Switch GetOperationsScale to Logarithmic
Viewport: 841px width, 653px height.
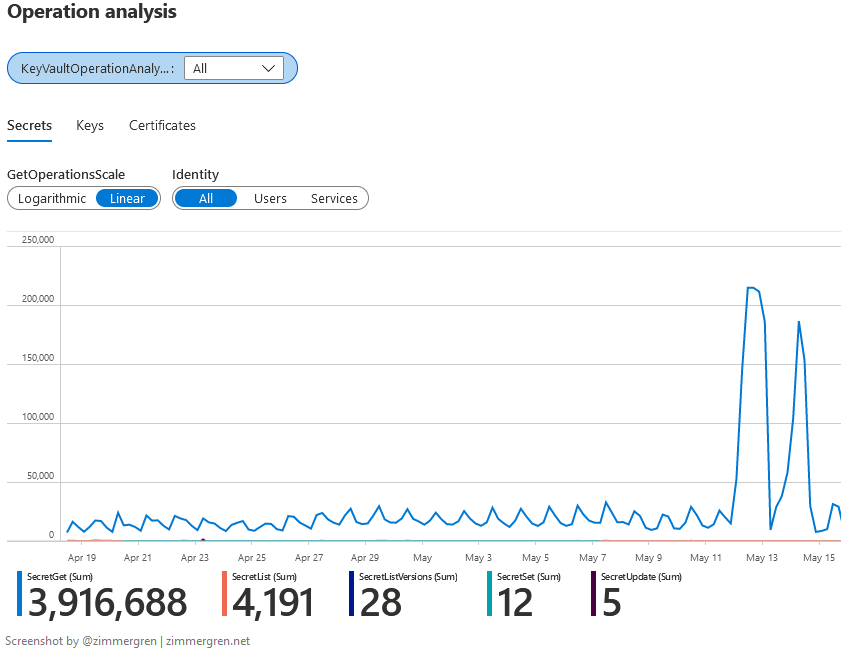pos(50,198)
